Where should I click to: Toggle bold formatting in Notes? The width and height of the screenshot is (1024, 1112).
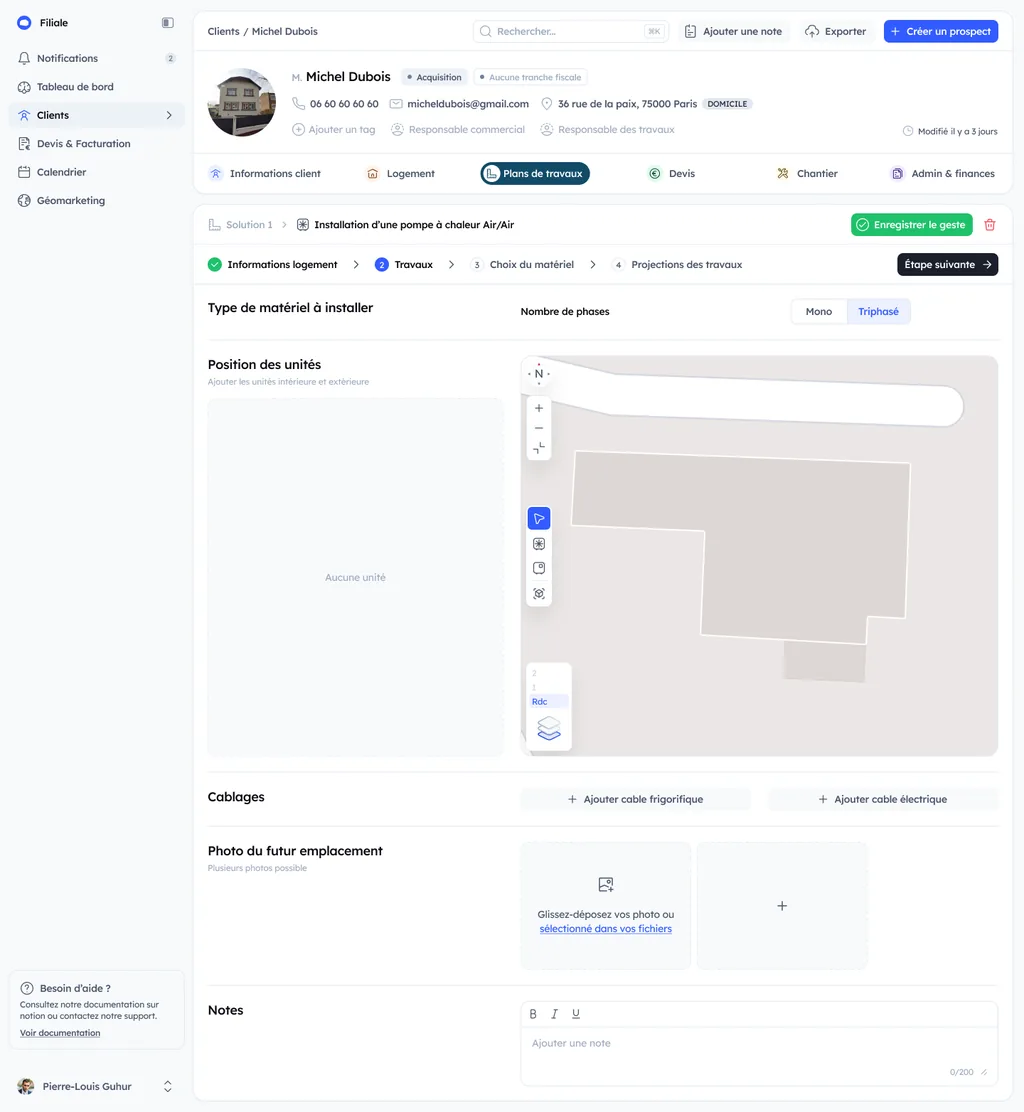click(x=533, y=1014)
